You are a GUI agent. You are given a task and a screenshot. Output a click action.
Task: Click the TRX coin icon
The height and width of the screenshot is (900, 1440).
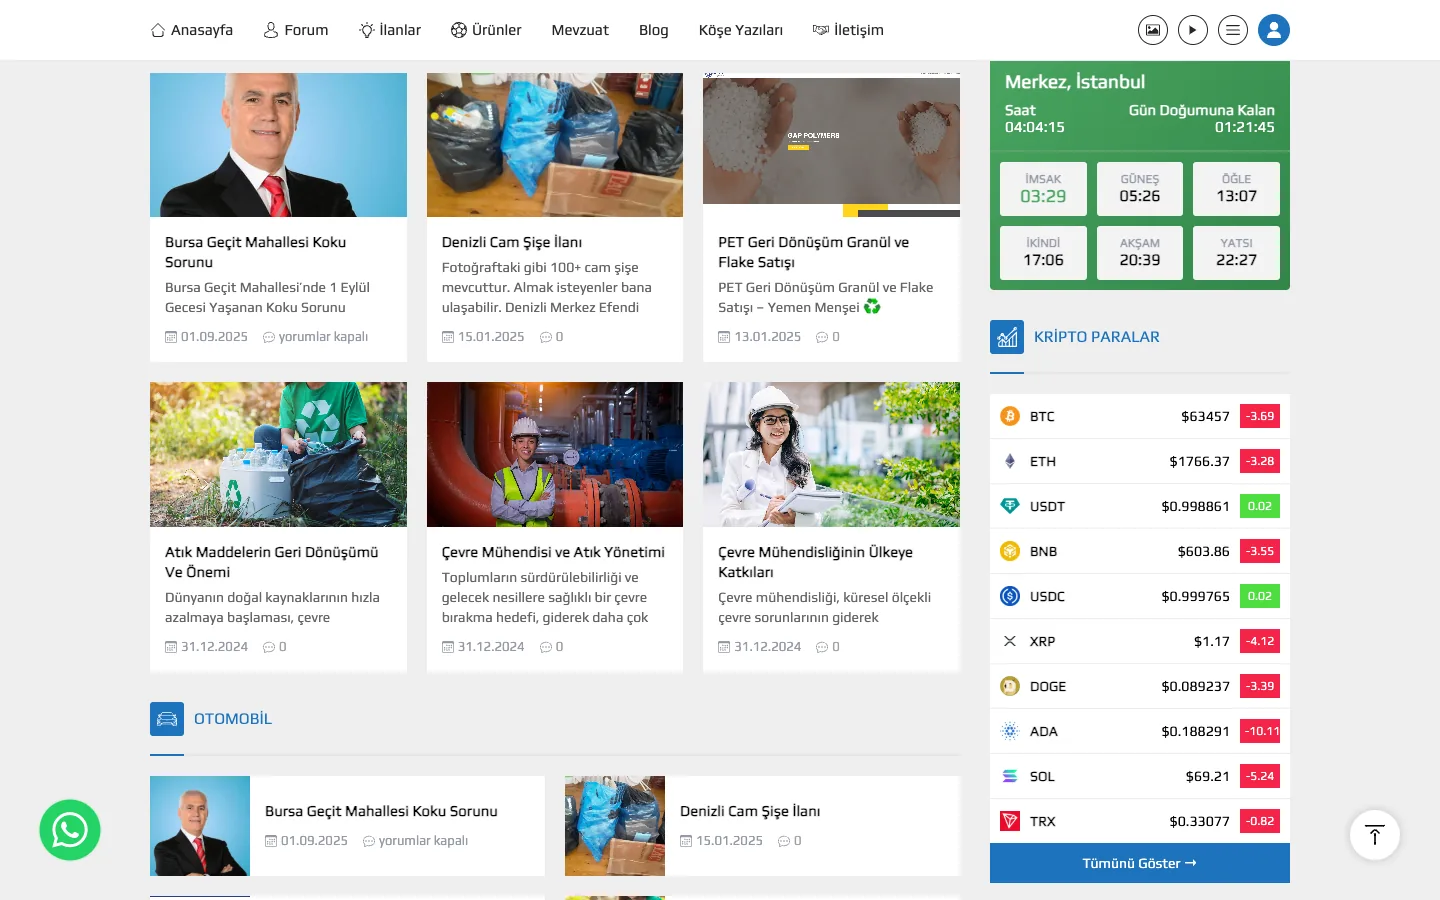coord(1010,821)
